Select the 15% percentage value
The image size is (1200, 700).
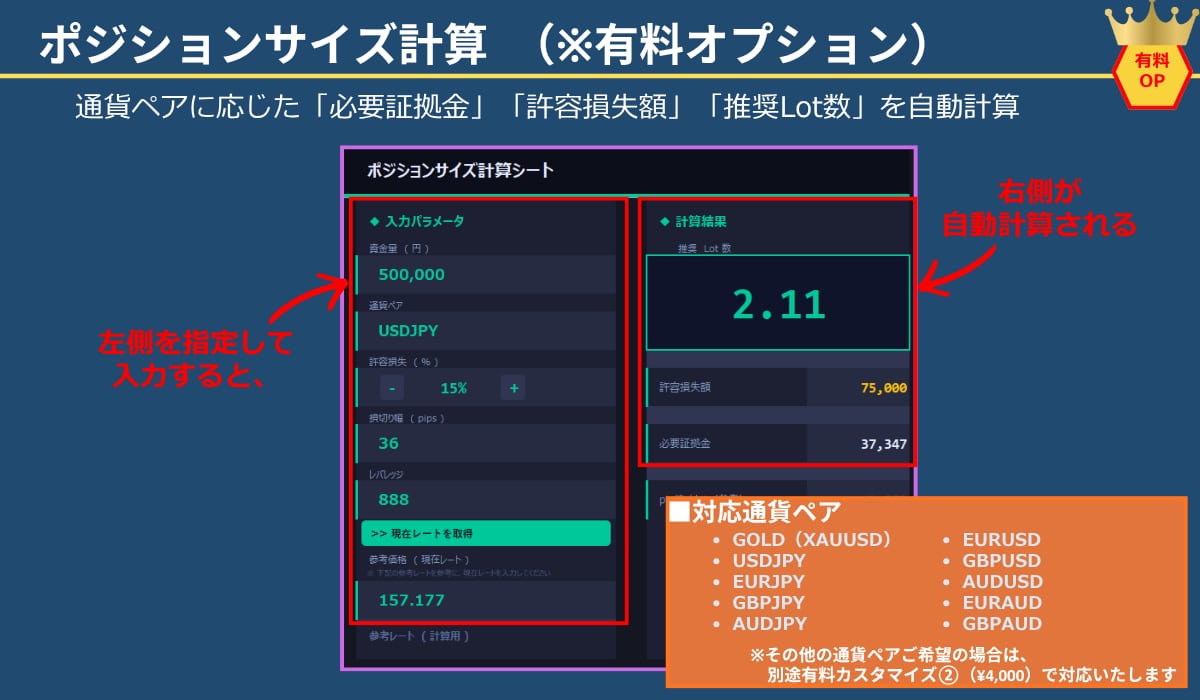pos(453,388)
